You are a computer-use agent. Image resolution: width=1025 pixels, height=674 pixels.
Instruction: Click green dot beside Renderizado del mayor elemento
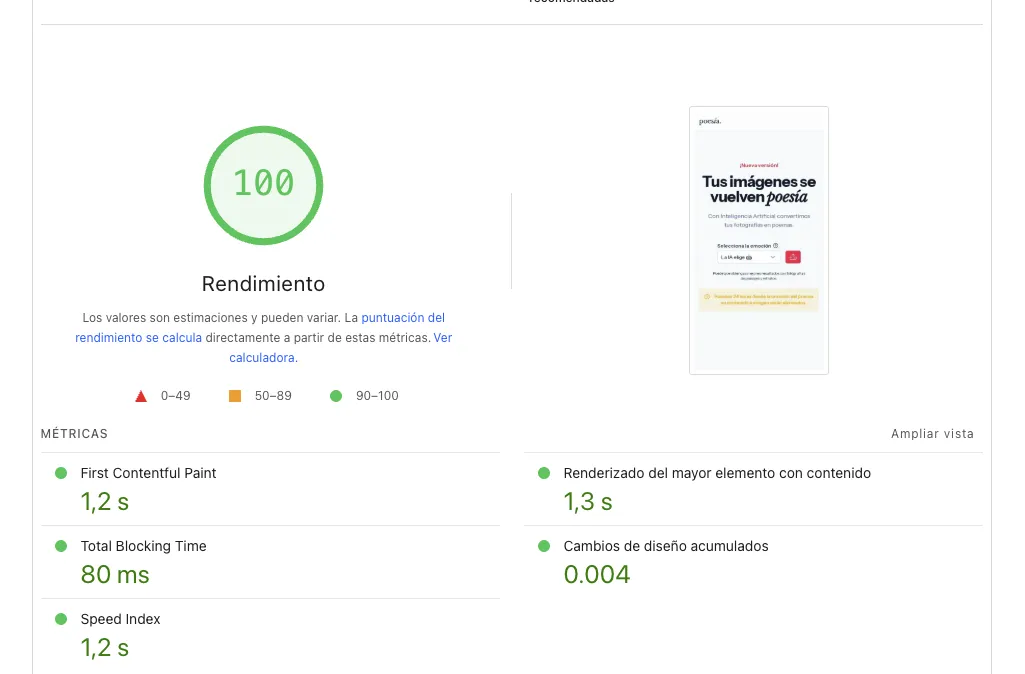(544, 473)
